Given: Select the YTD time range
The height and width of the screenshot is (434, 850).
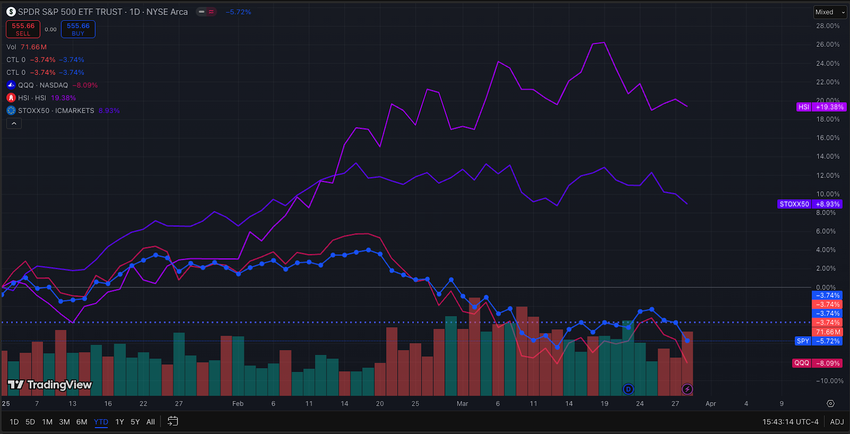Looking at the screenshot, I should tap(101, 422).
